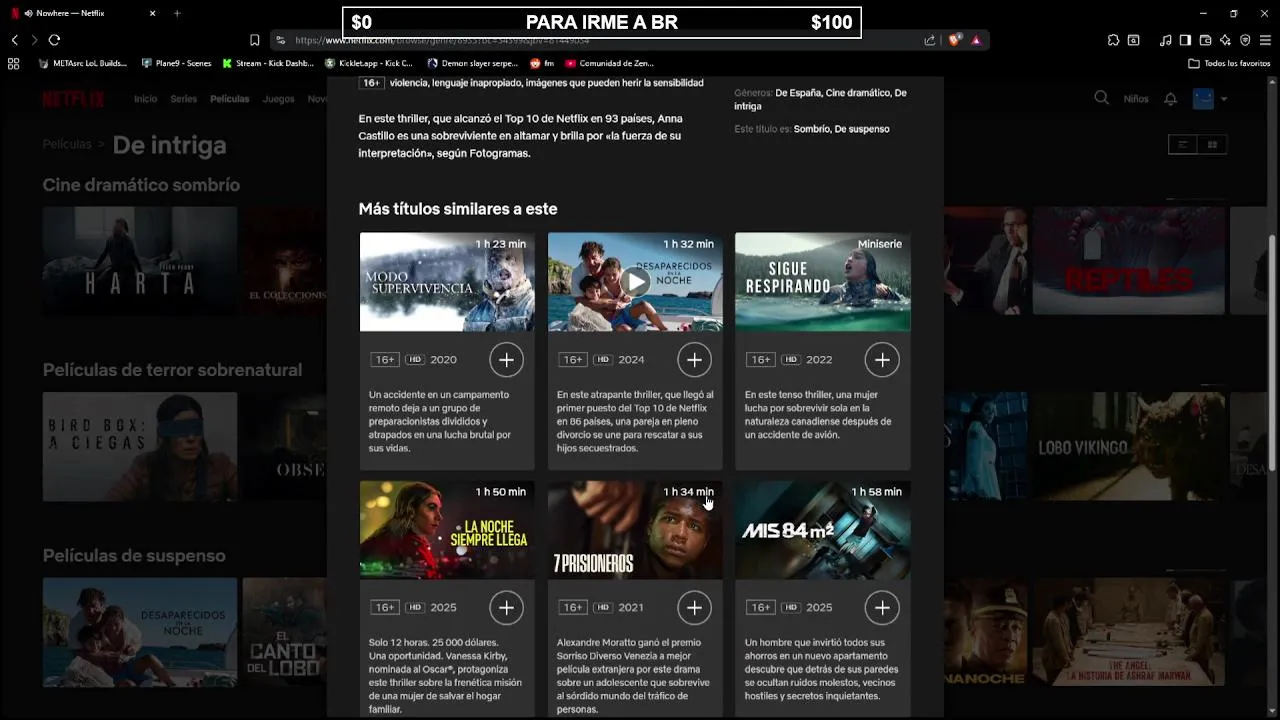Open Bird Box: A ciegas thumbnail

pyautogui.click(x=140, y=446)
